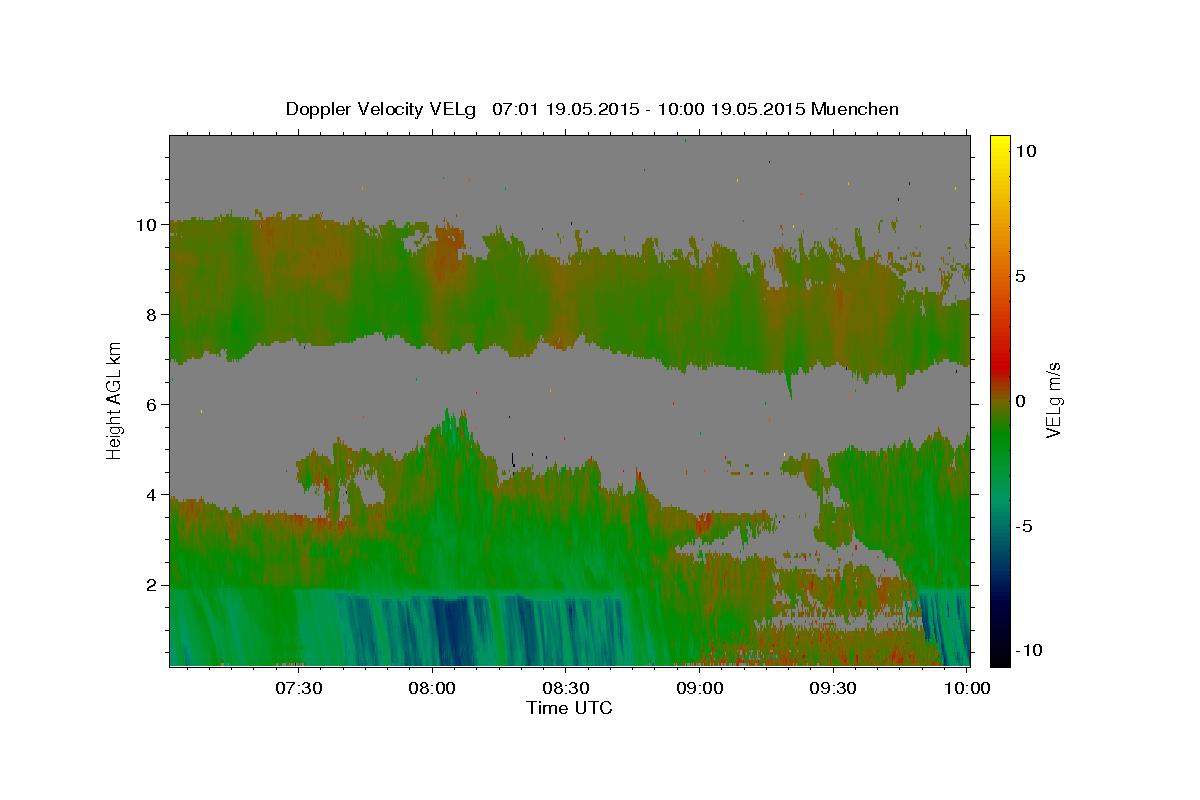Click the yellow top of the colorbar

[x=999, y=142]
